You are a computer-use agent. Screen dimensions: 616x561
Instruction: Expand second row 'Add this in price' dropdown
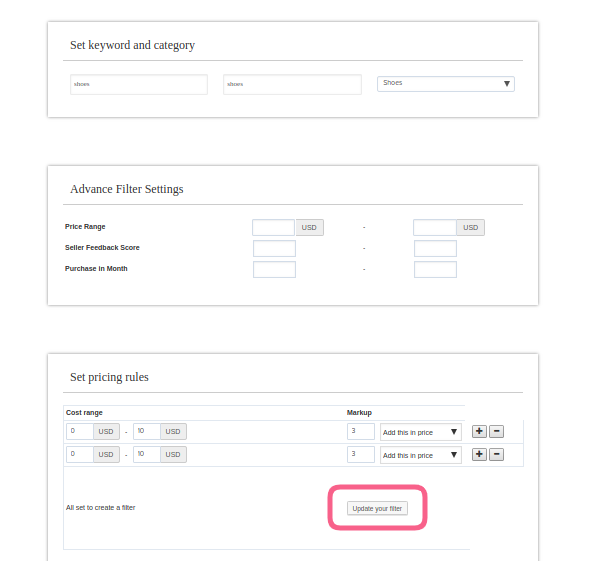click(420, 455)
